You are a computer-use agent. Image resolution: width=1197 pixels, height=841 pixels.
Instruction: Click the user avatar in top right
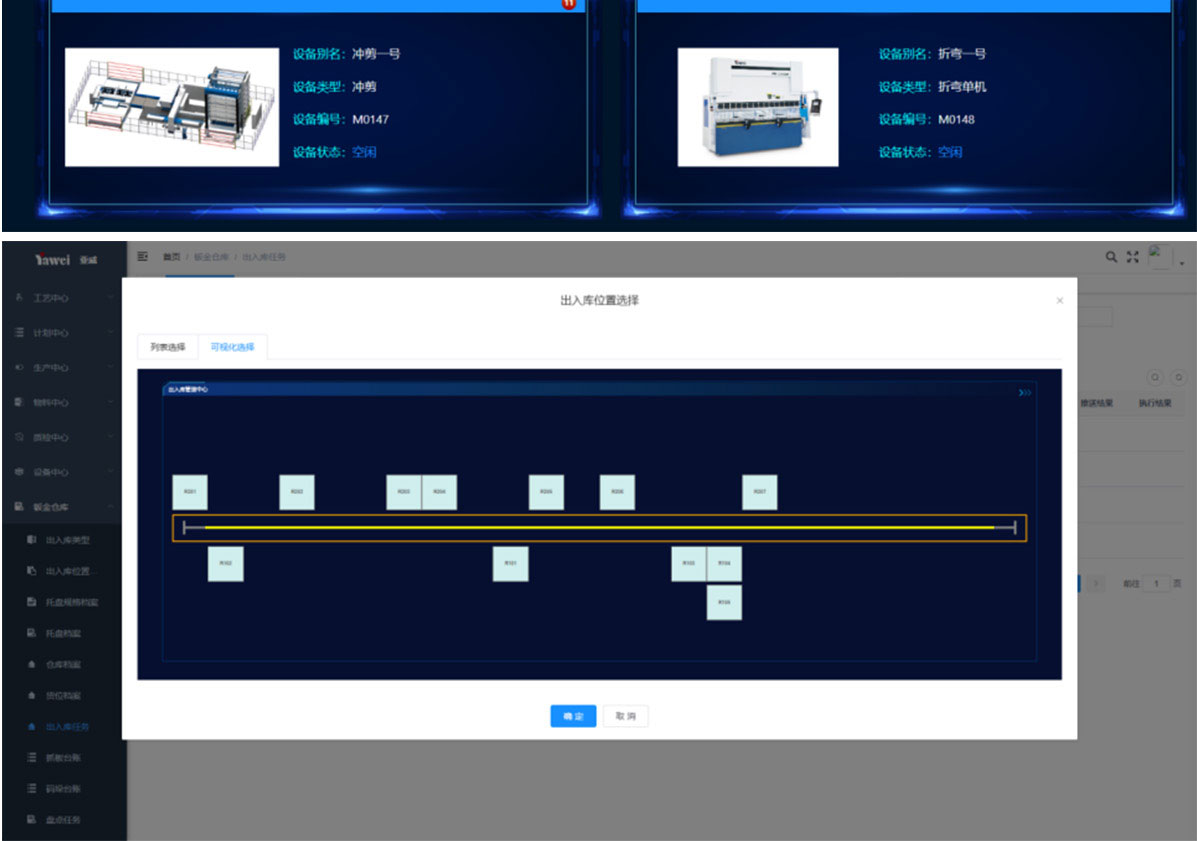pos(1160,257)
